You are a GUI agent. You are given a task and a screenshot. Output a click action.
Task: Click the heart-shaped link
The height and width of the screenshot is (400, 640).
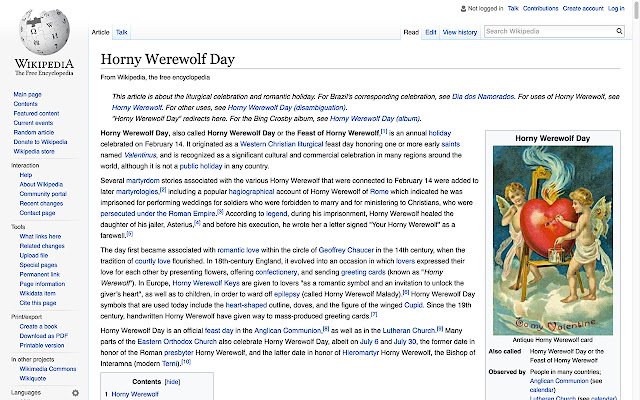[x=246, y=305]
